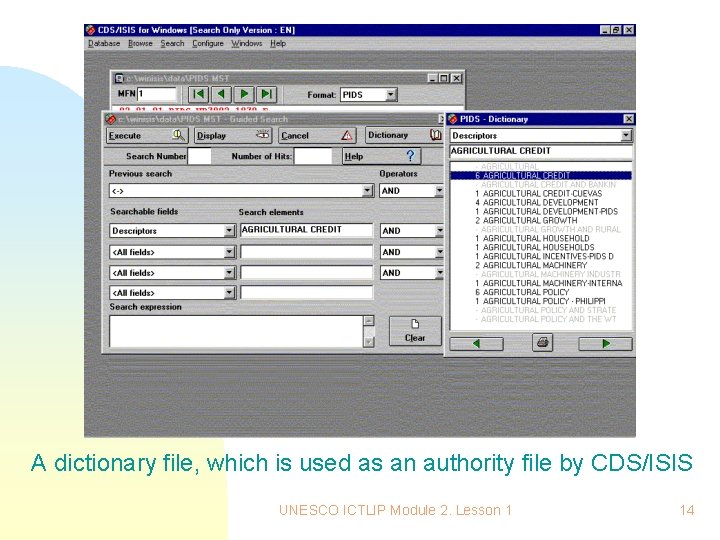Open the Windows menu
The width and height of the screenshot is (720, 540).
click(x=247, y=43)
